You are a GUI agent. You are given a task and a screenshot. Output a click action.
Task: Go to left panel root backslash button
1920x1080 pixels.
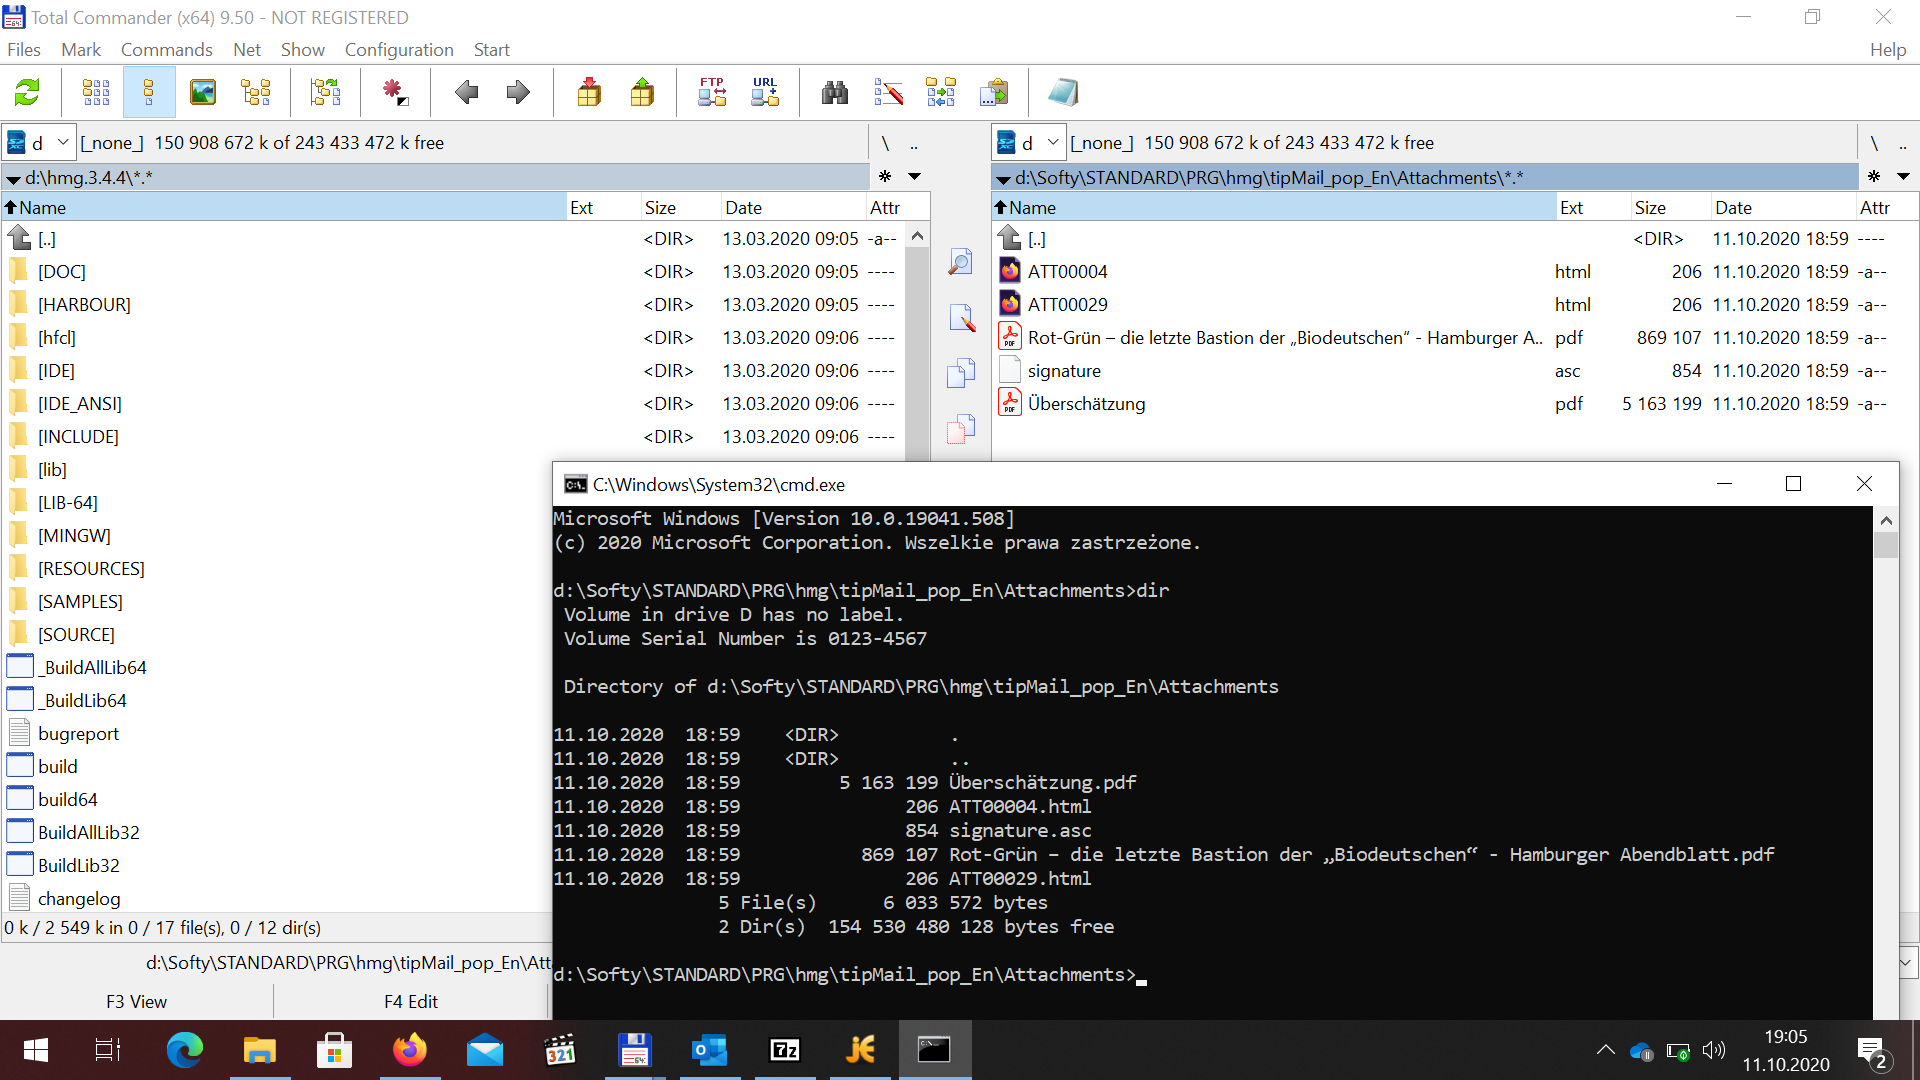coord(885,144)
